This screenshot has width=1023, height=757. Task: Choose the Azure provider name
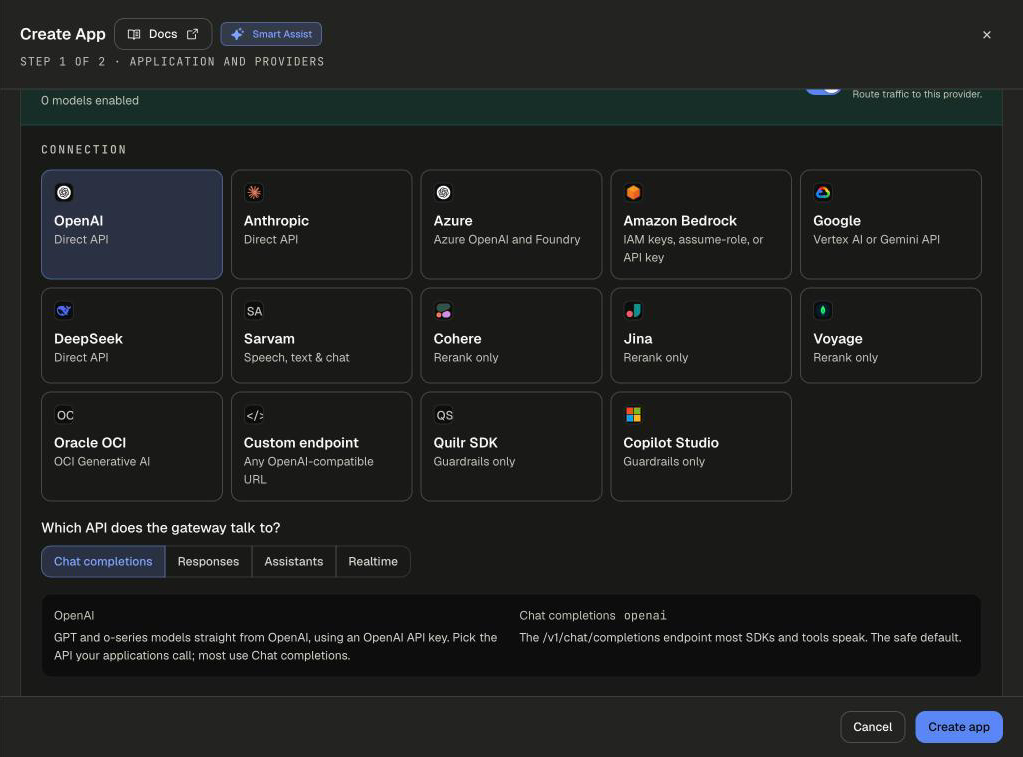453,221
